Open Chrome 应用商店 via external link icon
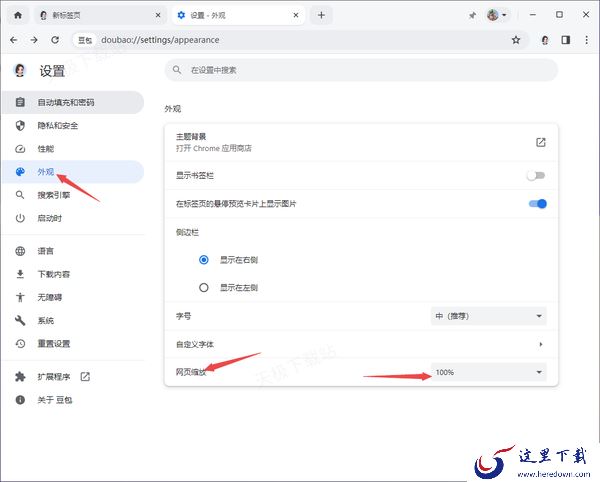The height and width of the screenshot is (482, 600). (x=540, y=142)
